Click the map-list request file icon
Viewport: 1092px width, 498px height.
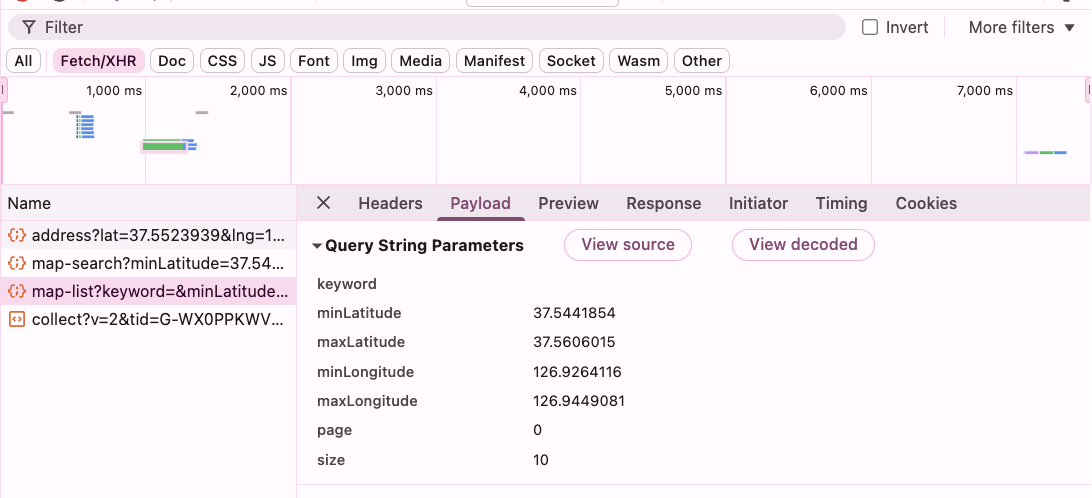click(x=16, y=292)
